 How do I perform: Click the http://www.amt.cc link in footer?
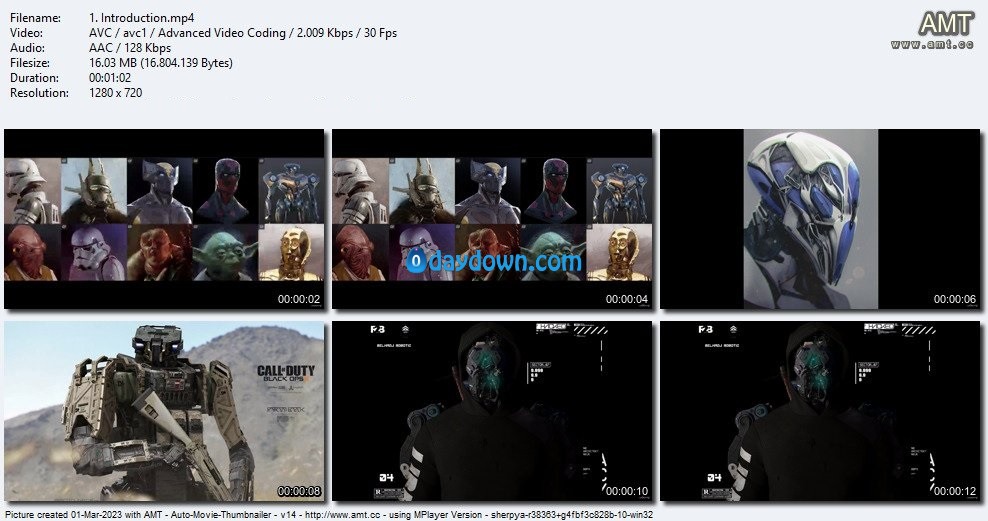[x=343, y=515]
